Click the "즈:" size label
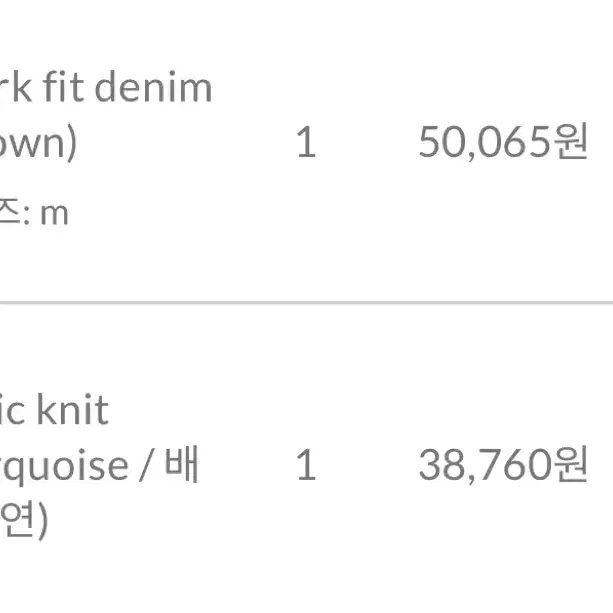Screen dimensions: 613x613 coord(15,212)
